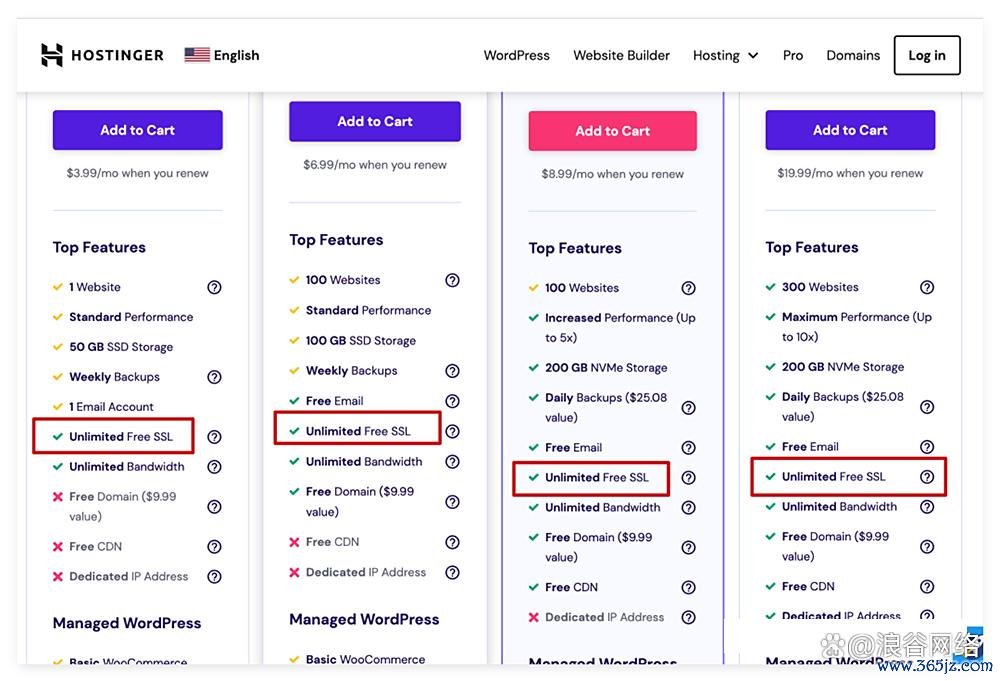
Task: Open help icon beside "1 Website"
Action: tap(214, 288)
